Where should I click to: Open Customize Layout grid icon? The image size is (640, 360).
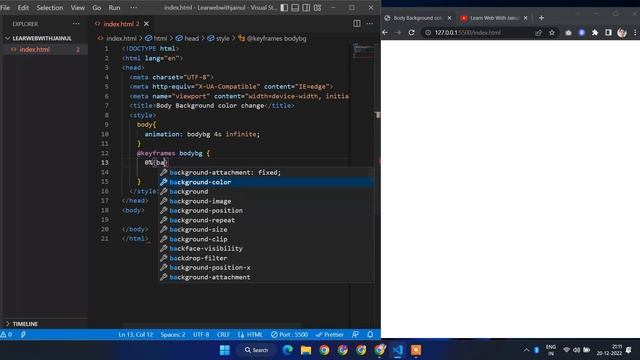(x=318, y=8)
